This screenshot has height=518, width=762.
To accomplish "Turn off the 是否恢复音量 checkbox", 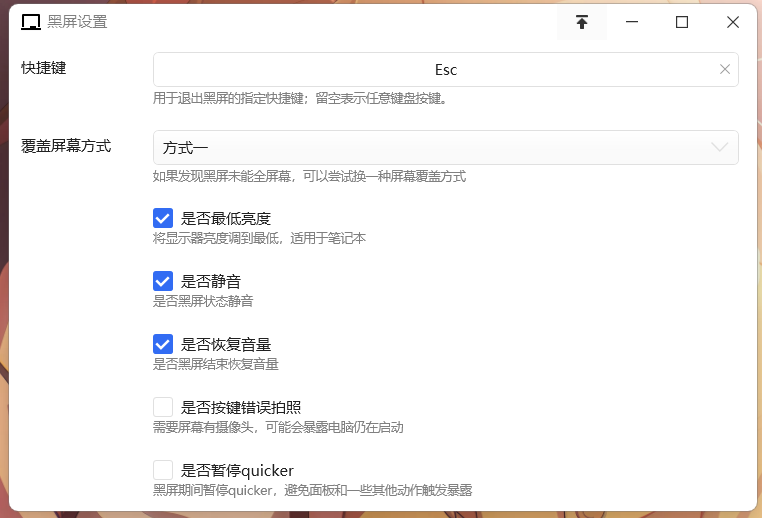I will point(163,344).
